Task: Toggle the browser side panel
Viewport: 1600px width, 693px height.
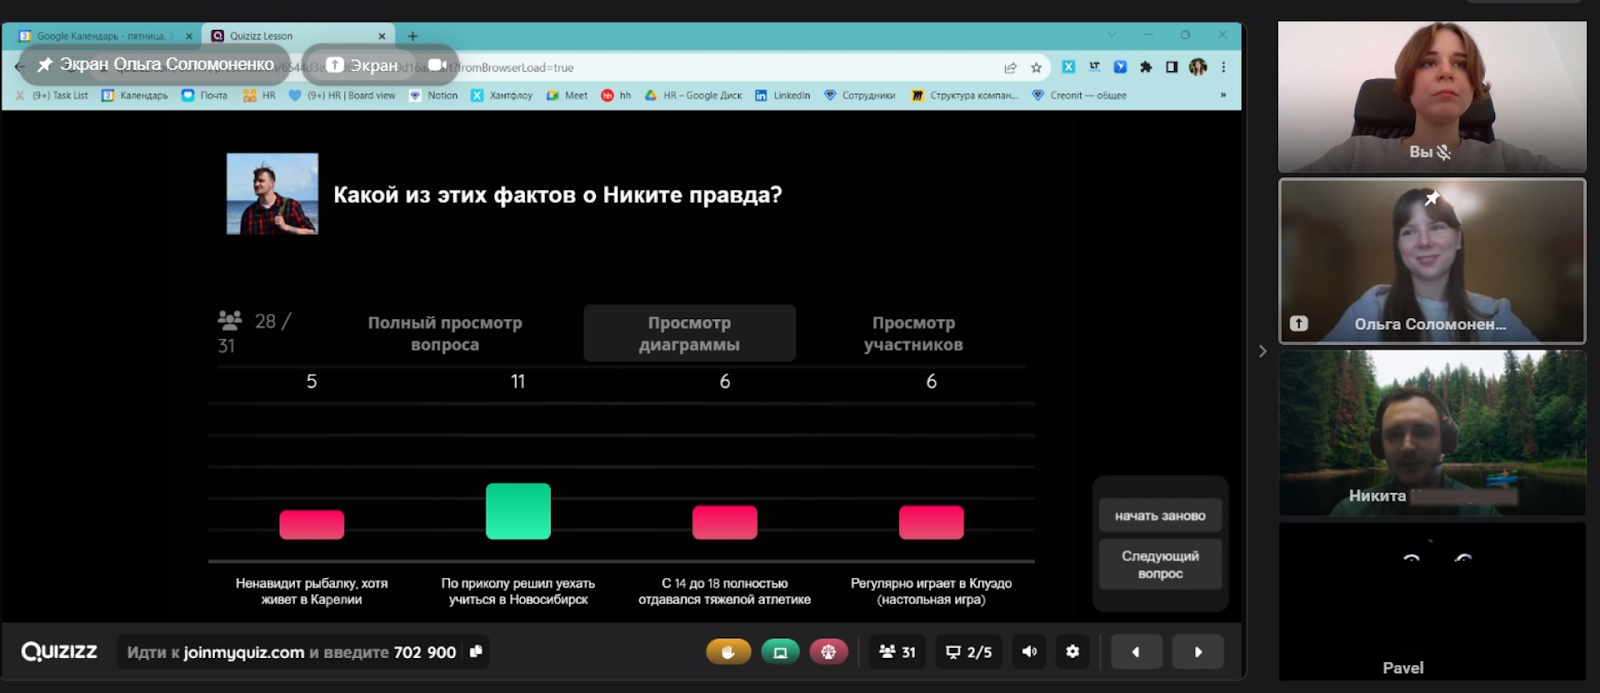Action: (1171, 67)
